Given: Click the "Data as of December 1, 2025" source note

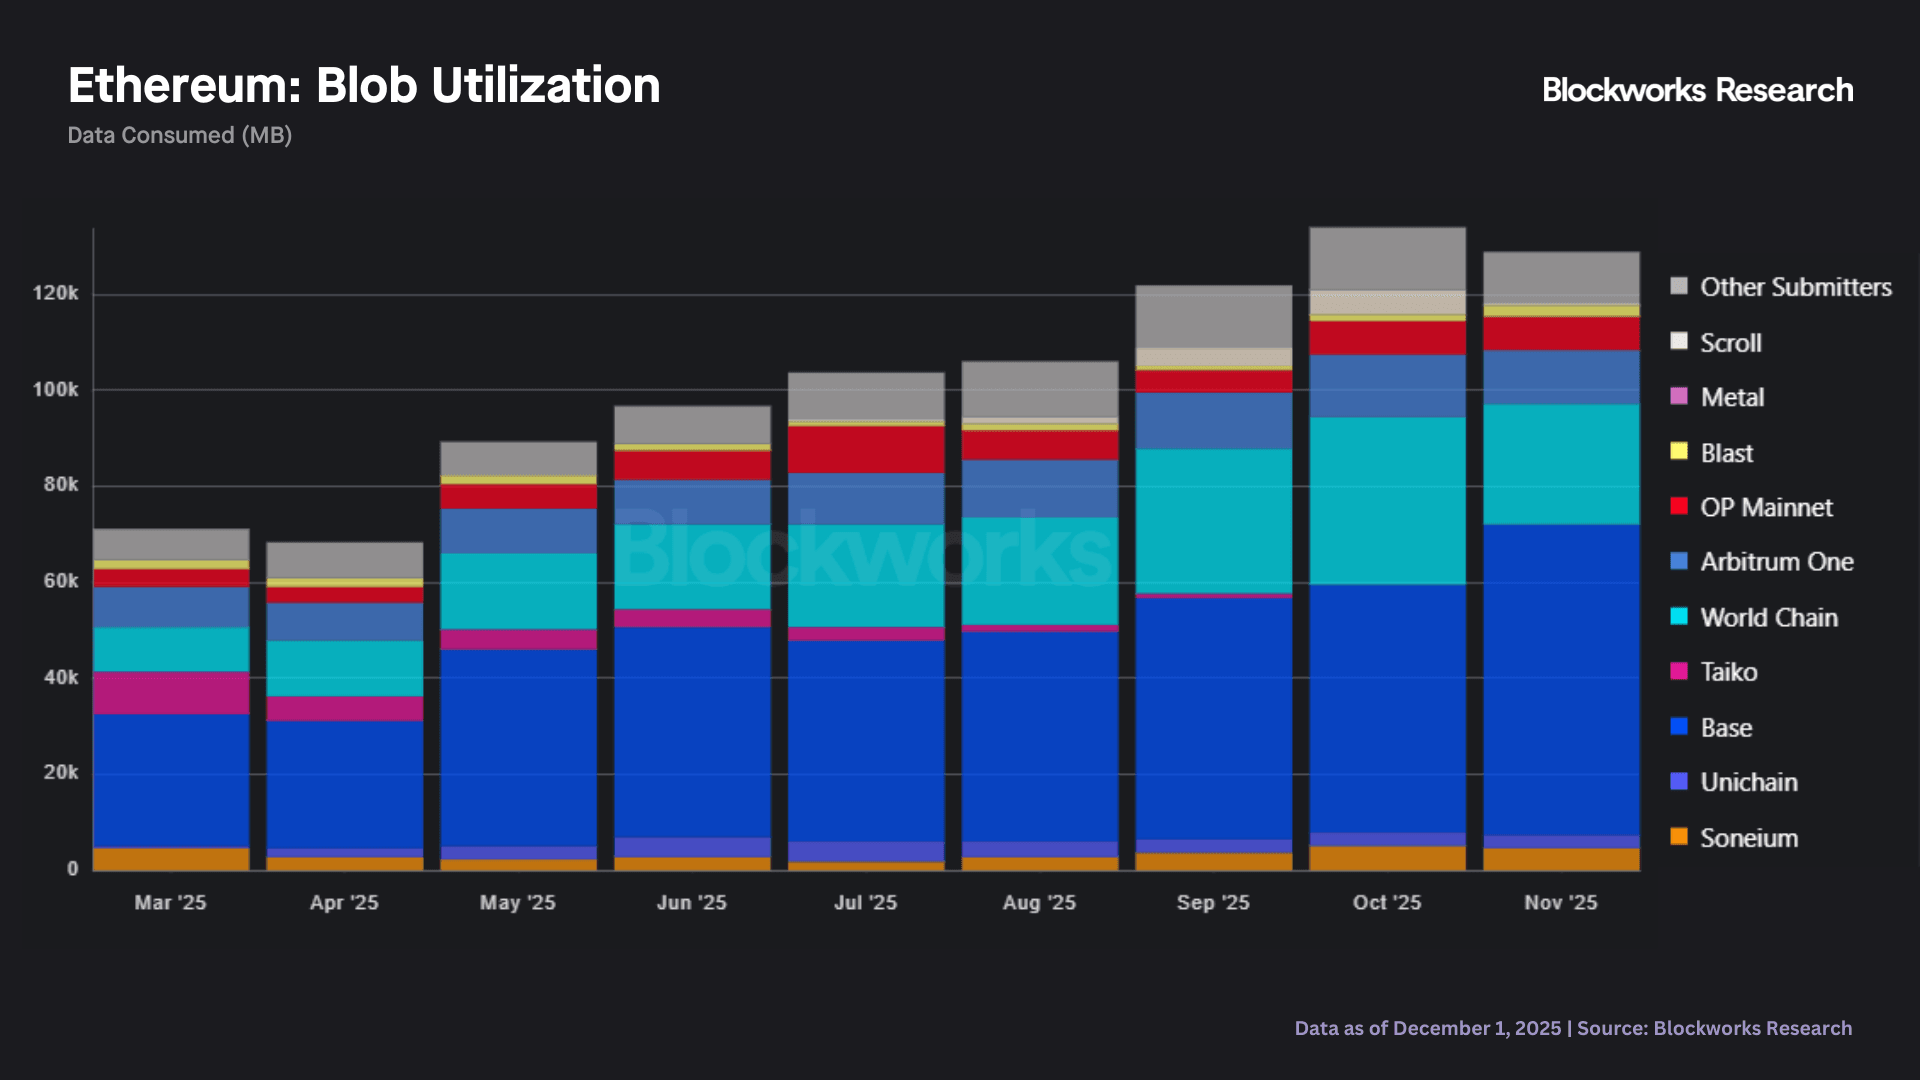Looking at the screenshot, I should (x=1428, y=1028).
